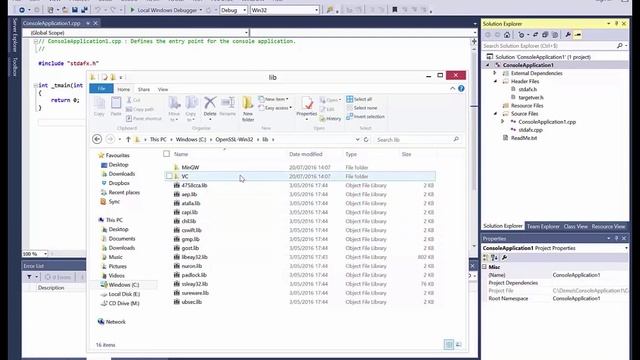Open address bar history dropdown in Explorer
Screen dimensions: 640x360
[x=358, y=140]
